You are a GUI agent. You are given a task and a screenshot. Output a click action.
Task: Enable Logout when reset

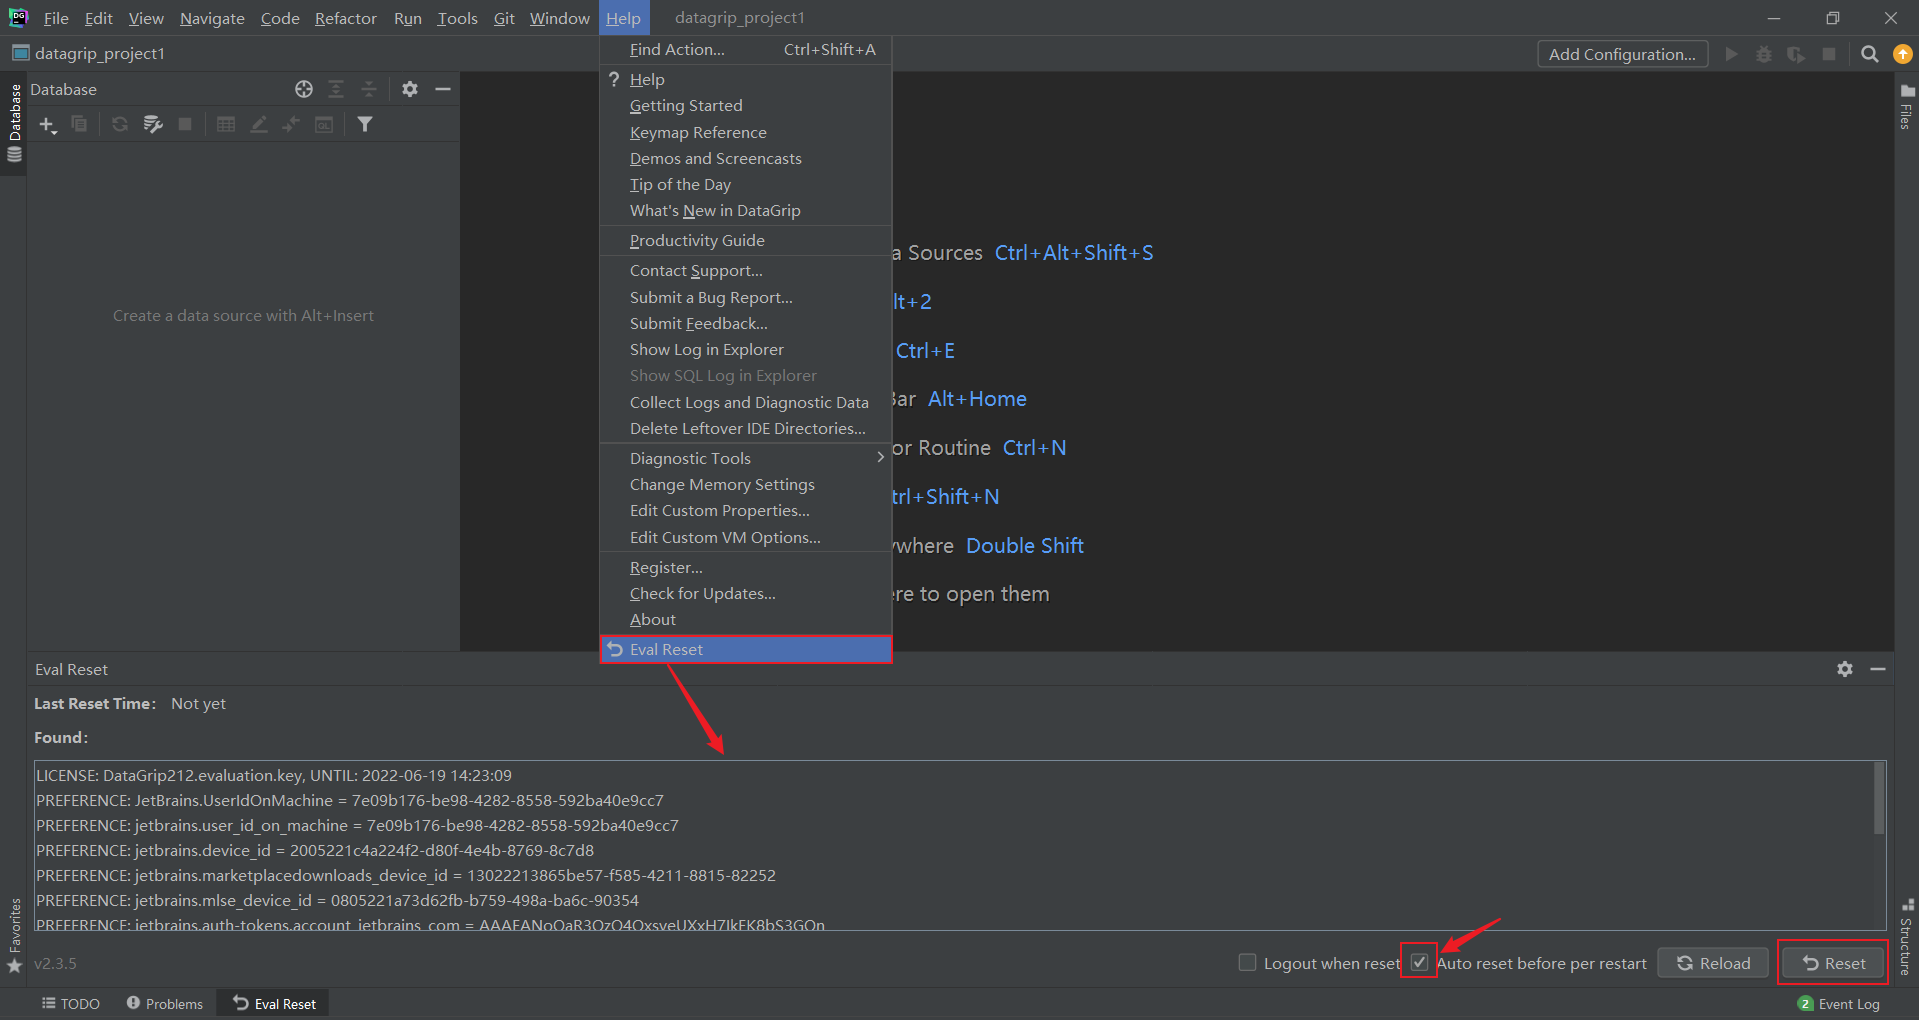(1247, 962)
